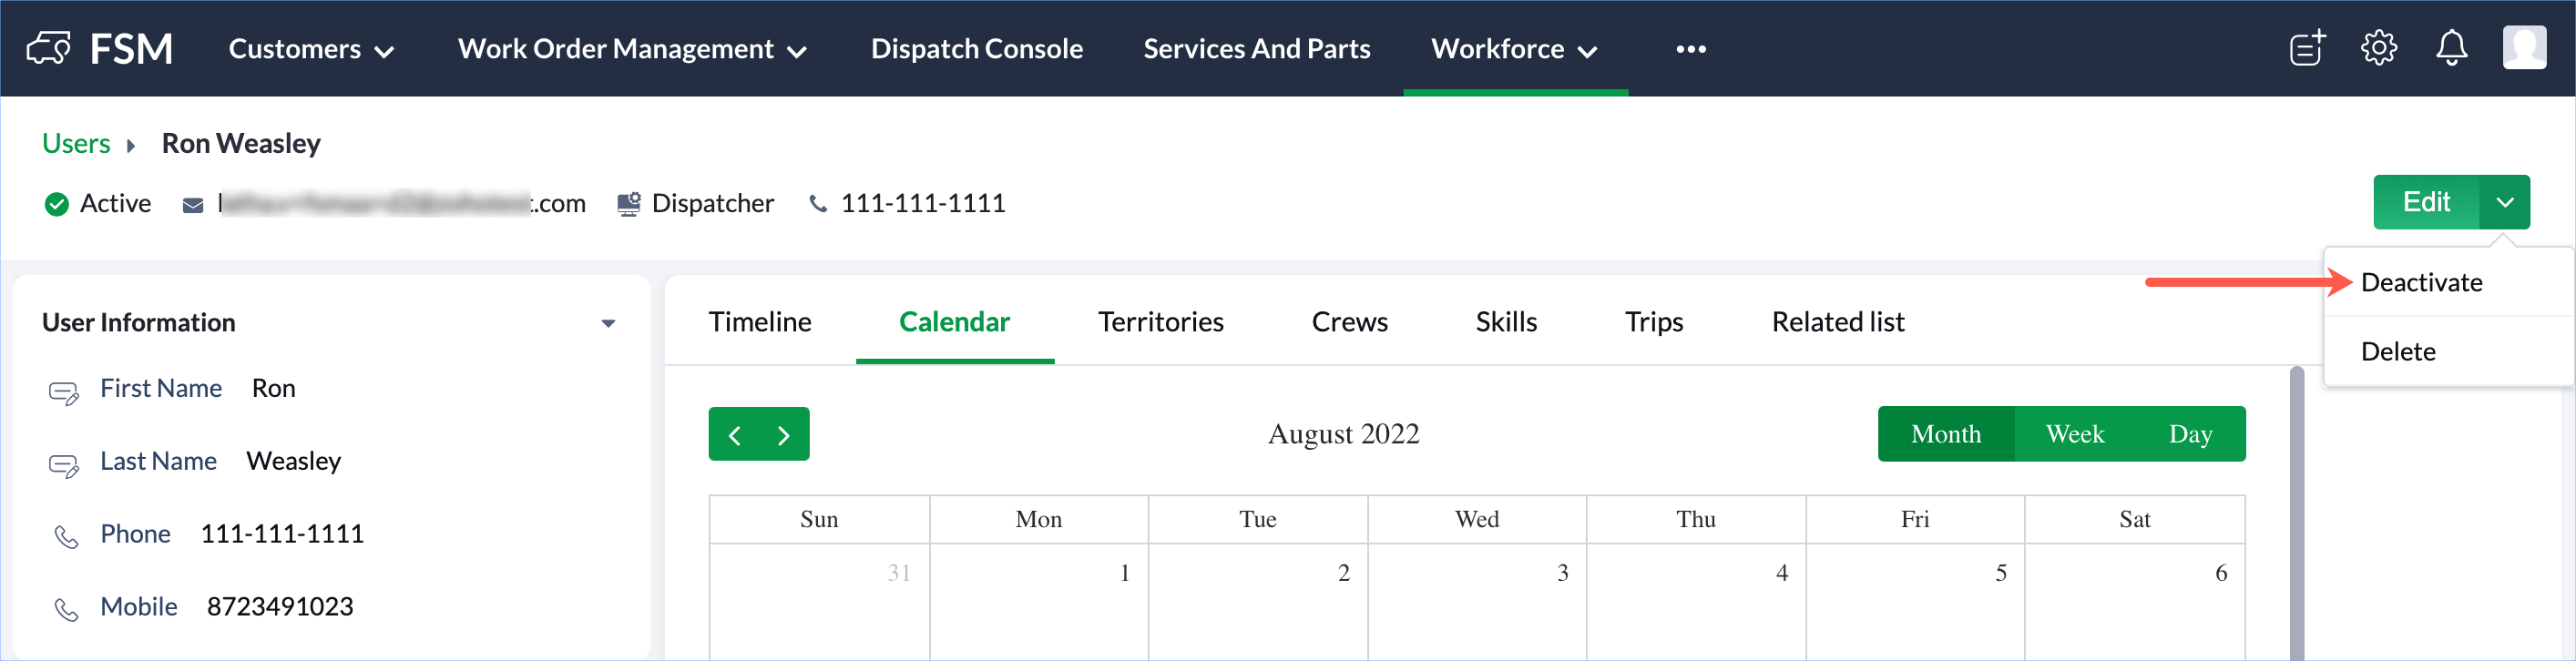Switch calendar to Week view

(x=2074, y=434)
